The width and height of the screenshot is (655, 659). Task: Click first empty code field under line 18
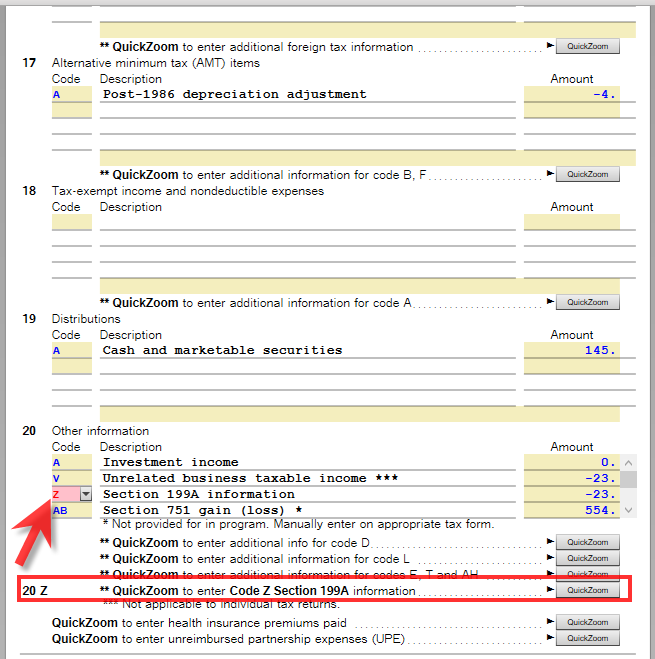71,223
